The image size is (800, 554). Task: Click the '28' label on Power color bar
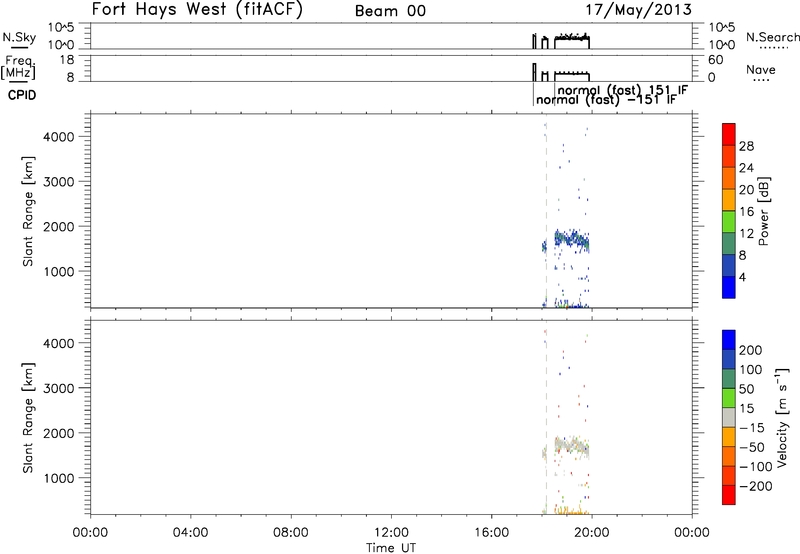click(x=746, y=146)
